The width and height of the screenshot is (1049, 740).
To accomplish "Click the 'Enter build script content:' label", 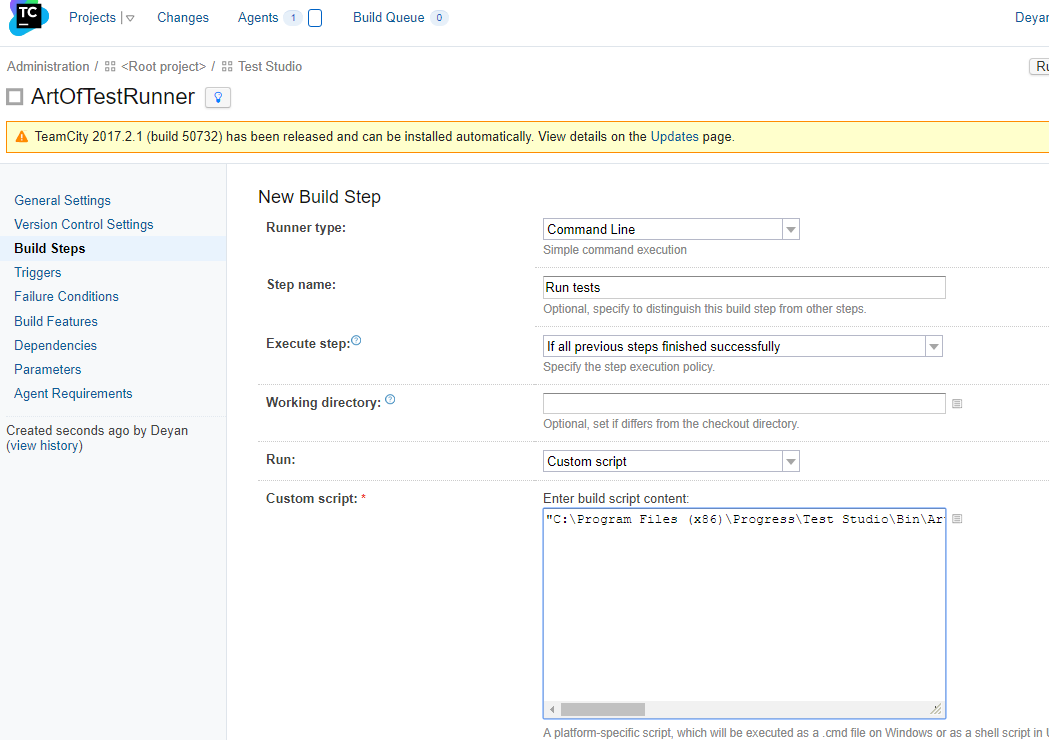I will point(615,498).
